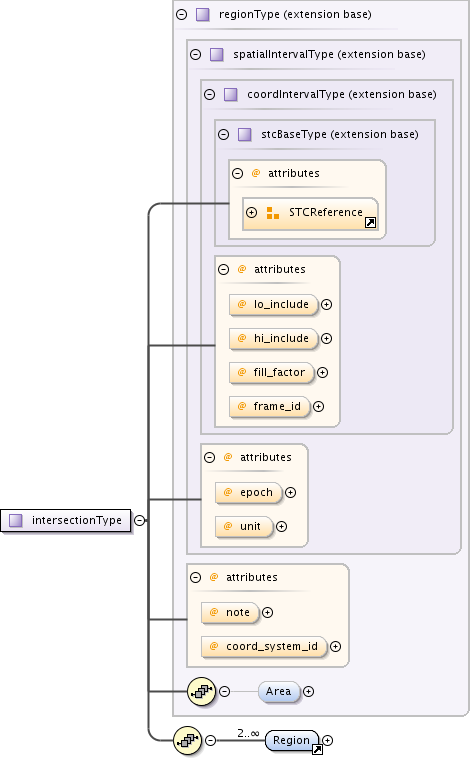Click the Region reference arrow icon
This screenshot has width=471, height=760.
tap(317, 750)
